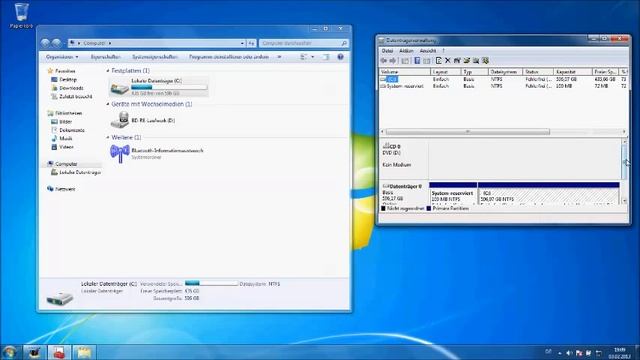Click the volume icon in system tray
This screenshot has height=360, width=640.
[569, 353]
